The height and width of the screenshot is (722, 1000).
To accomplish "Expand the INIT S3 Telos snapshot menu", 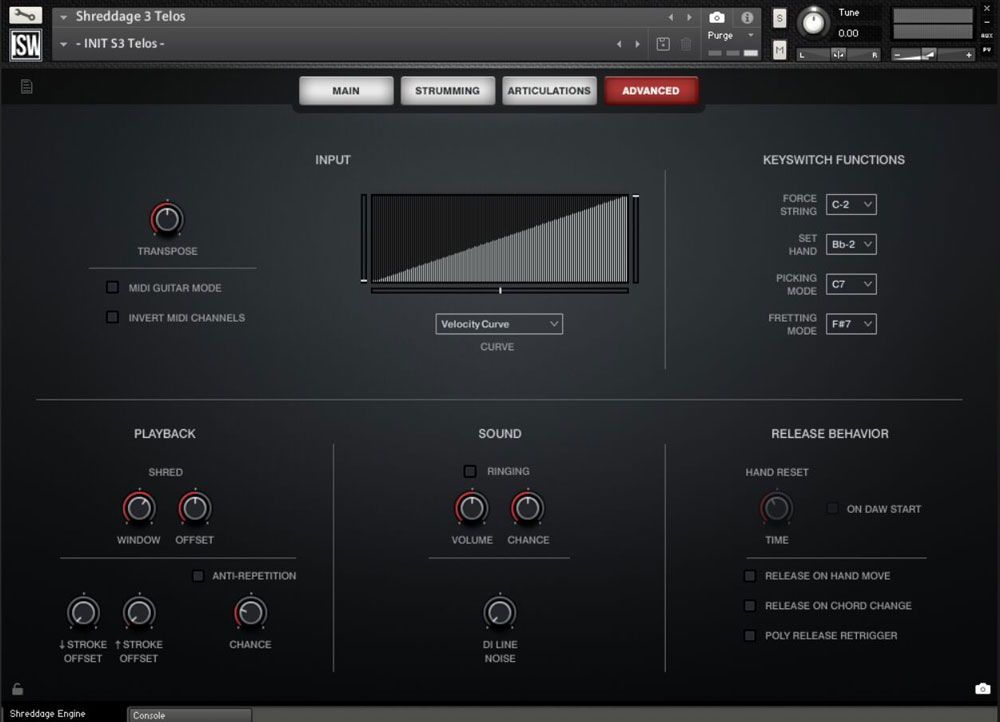I will point(63,44).
